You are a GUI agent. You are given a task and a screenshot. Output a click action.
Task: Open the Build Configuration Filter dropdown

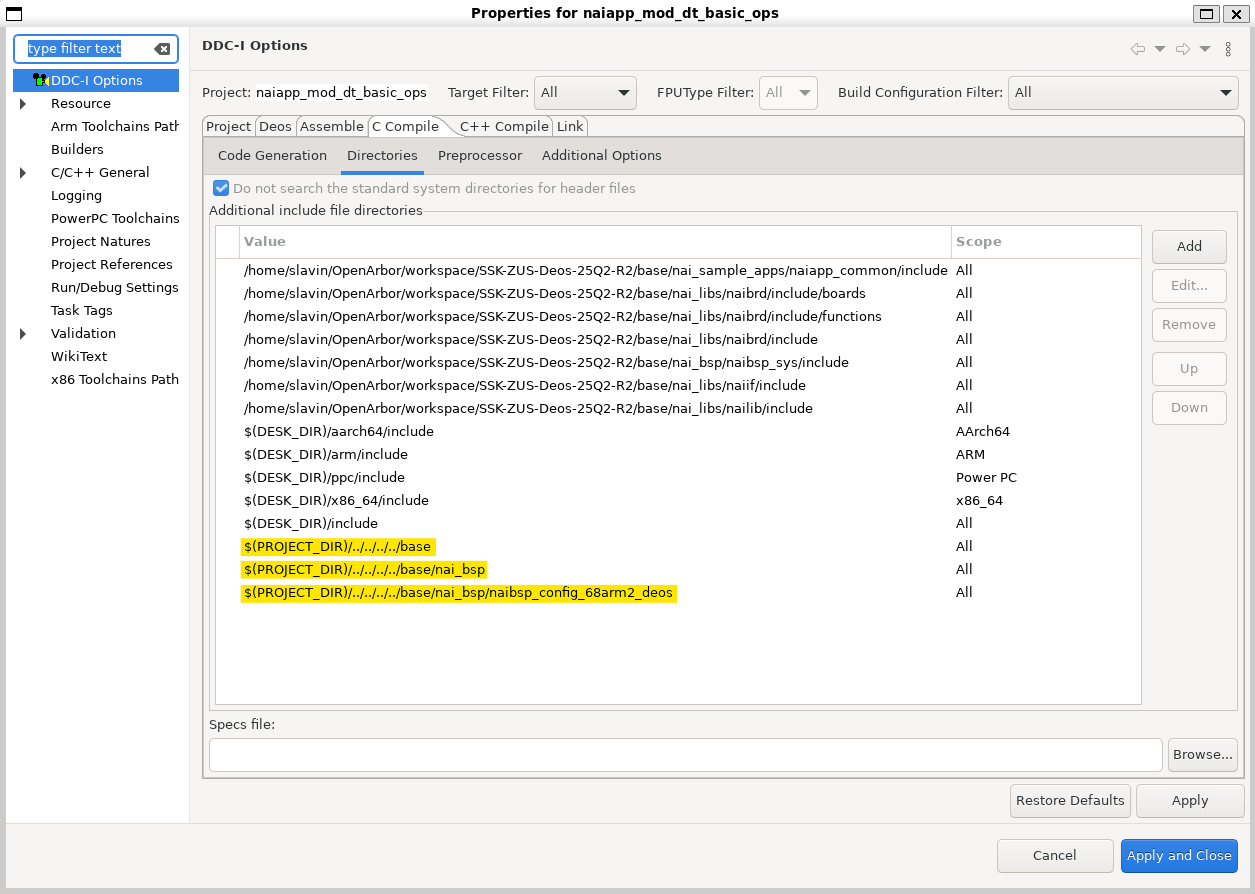pos(1123,92)
